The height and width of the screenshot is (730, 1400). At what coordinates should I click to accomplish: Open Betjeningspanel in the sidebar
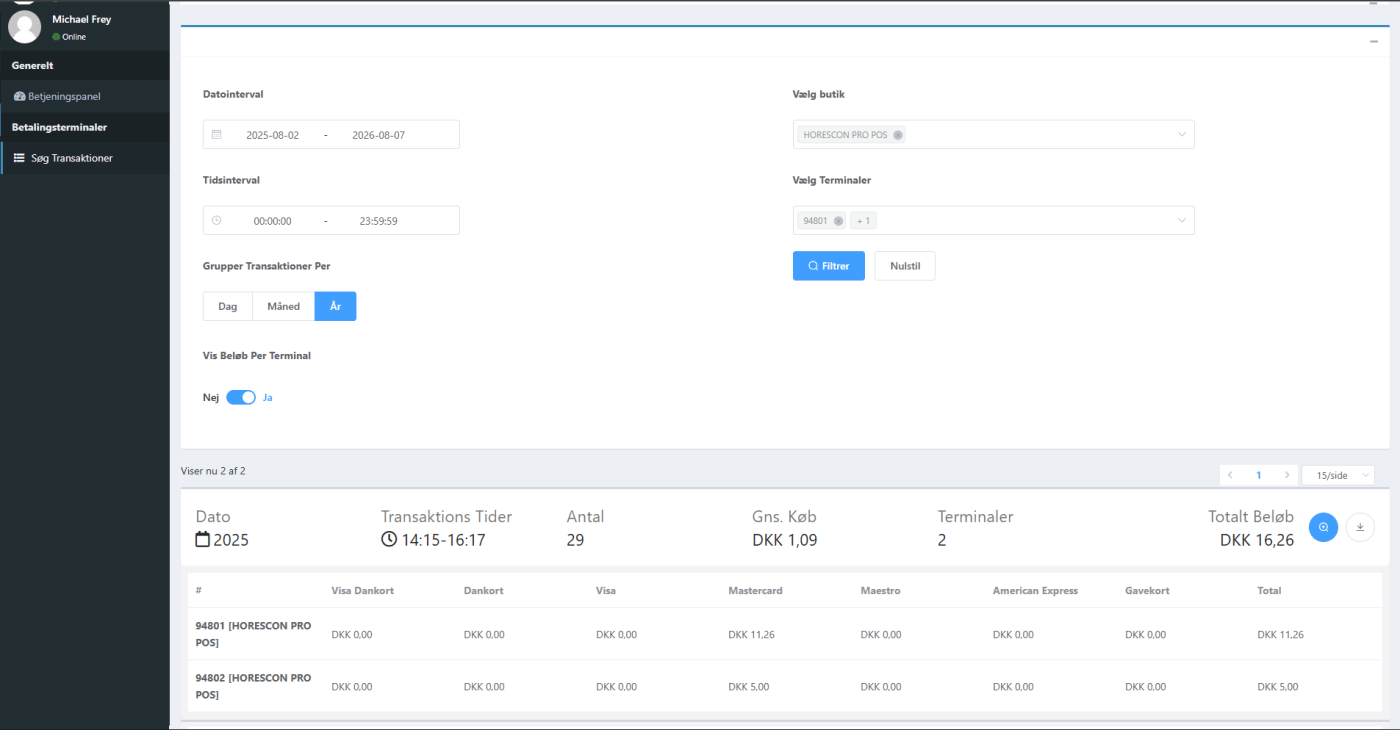85,96
